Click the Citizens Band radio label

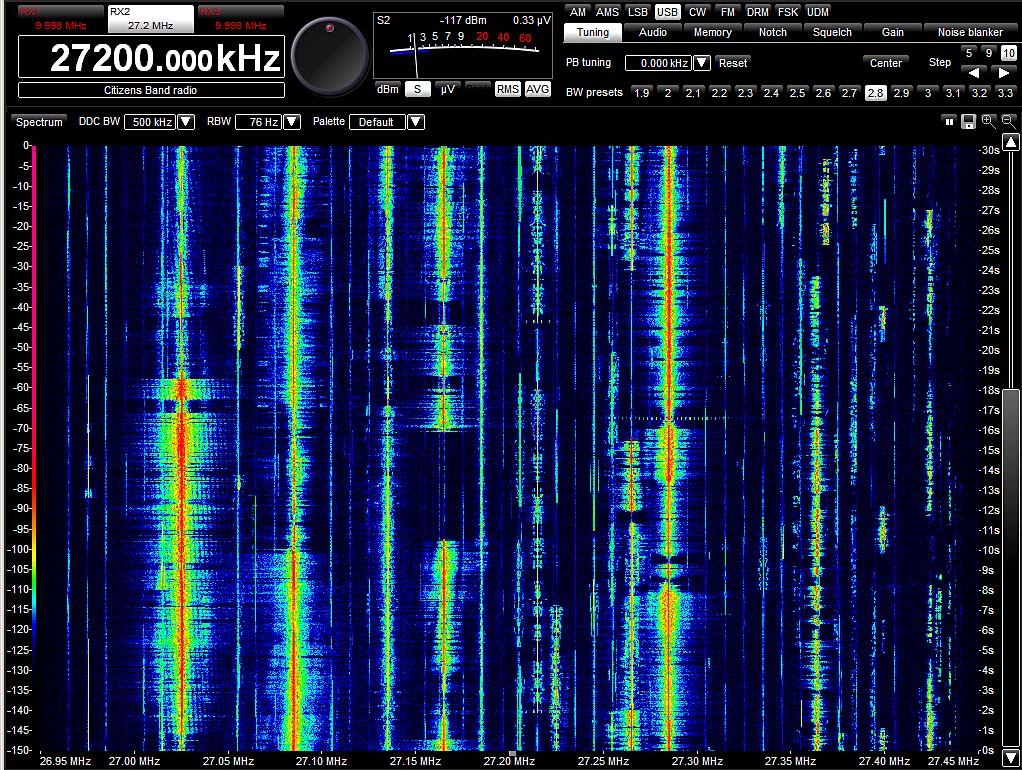[x=151, y=90]
